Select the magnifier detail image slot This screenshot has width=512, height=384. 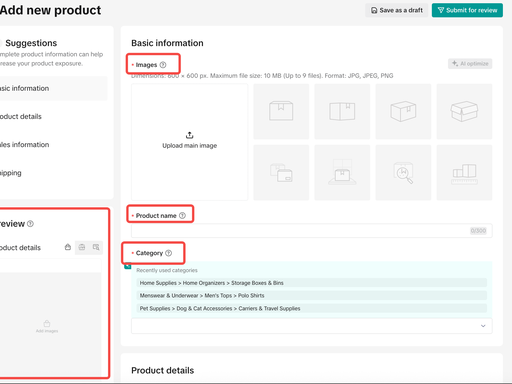pyautogui.click(x=403, y=173)
